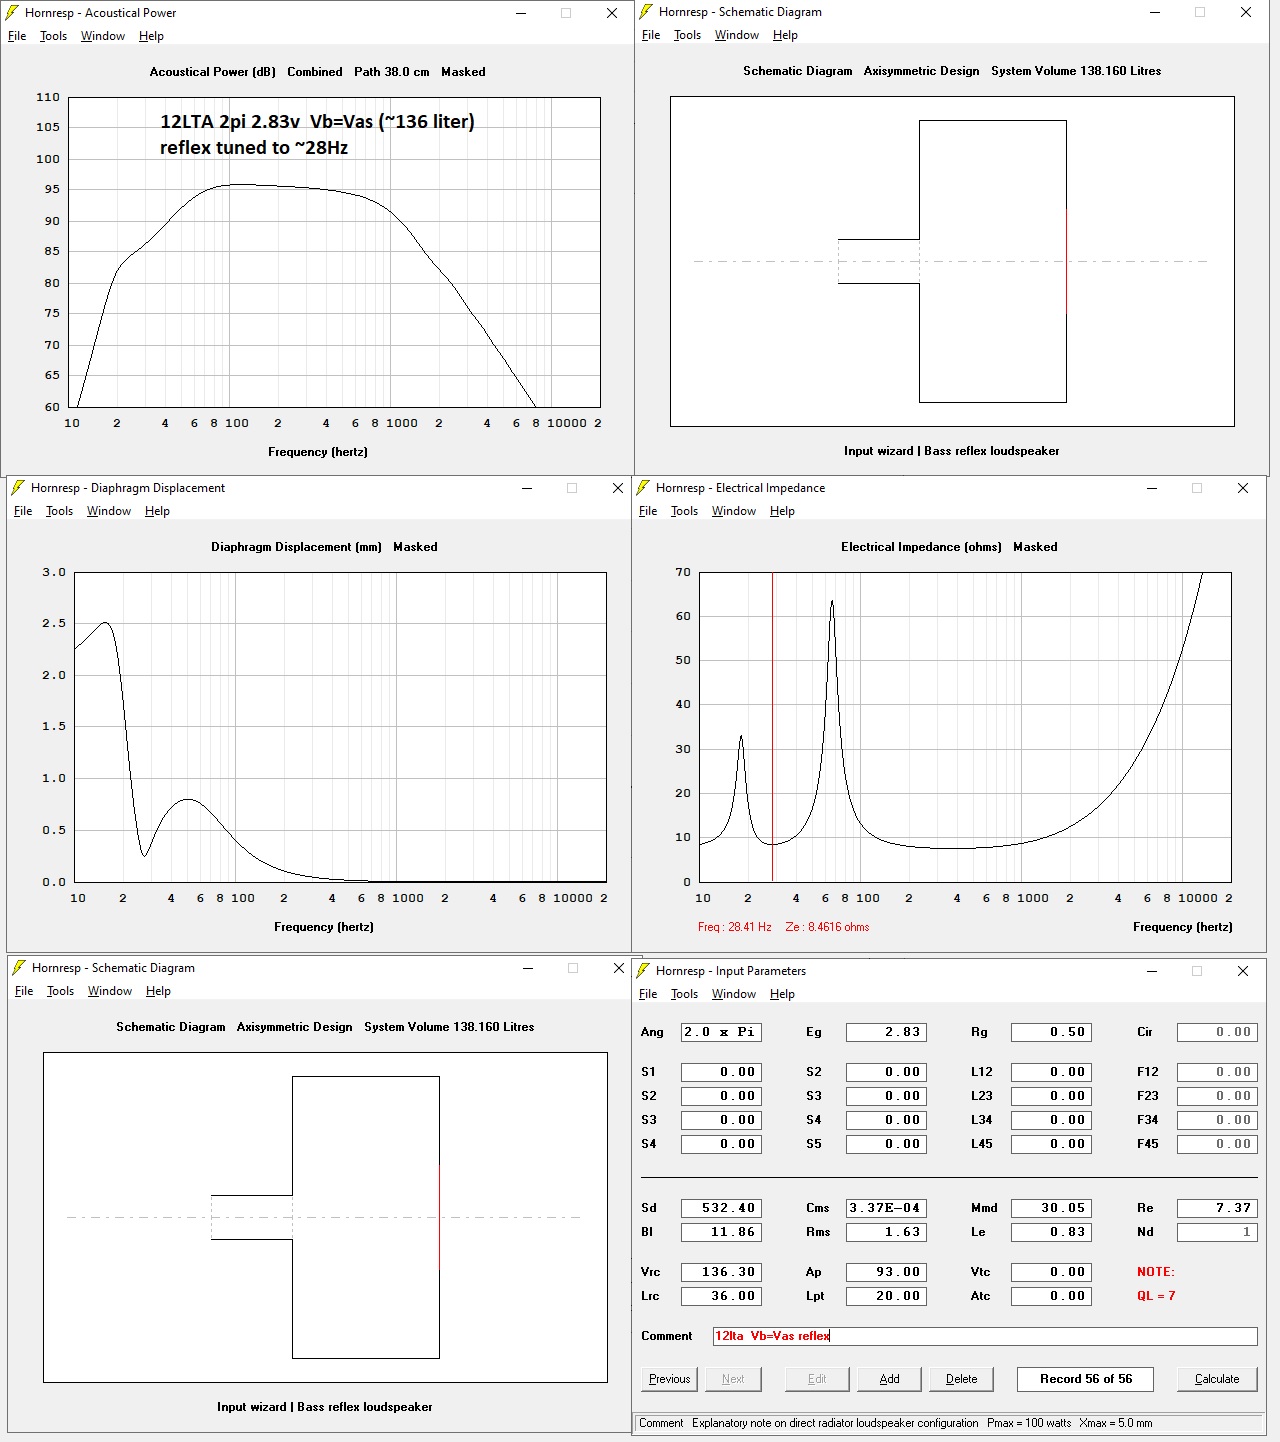Viewport: 1280px width, 1442px height.
Task: Open Help menu in Diaphragm Displacement window
Action: pyautogui.click(x=157, y=511)
